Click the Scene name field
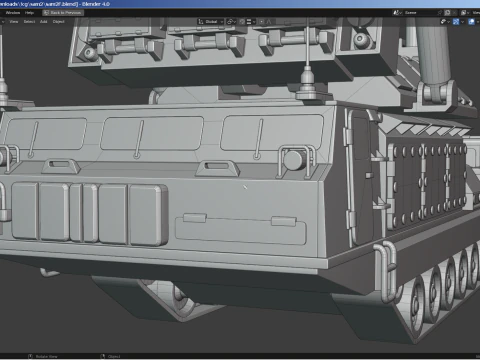 pyautogui.click(x=420, y=13)
